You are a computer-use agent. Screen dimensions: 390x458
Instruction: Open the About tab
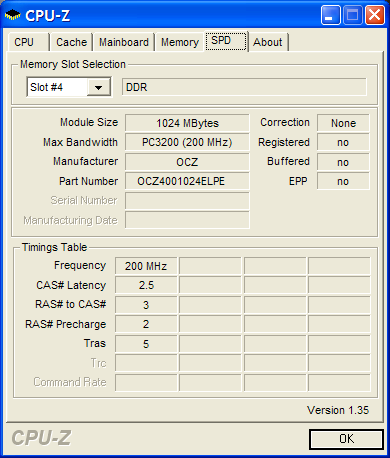tap(268, 42)
